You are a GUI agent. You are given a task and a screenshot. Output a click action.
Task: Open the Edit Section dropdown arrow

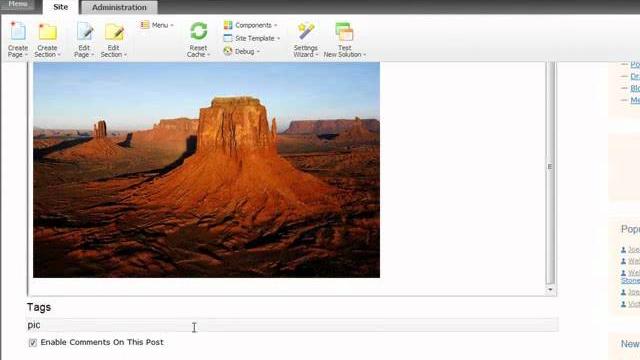[x=125, y=55]
